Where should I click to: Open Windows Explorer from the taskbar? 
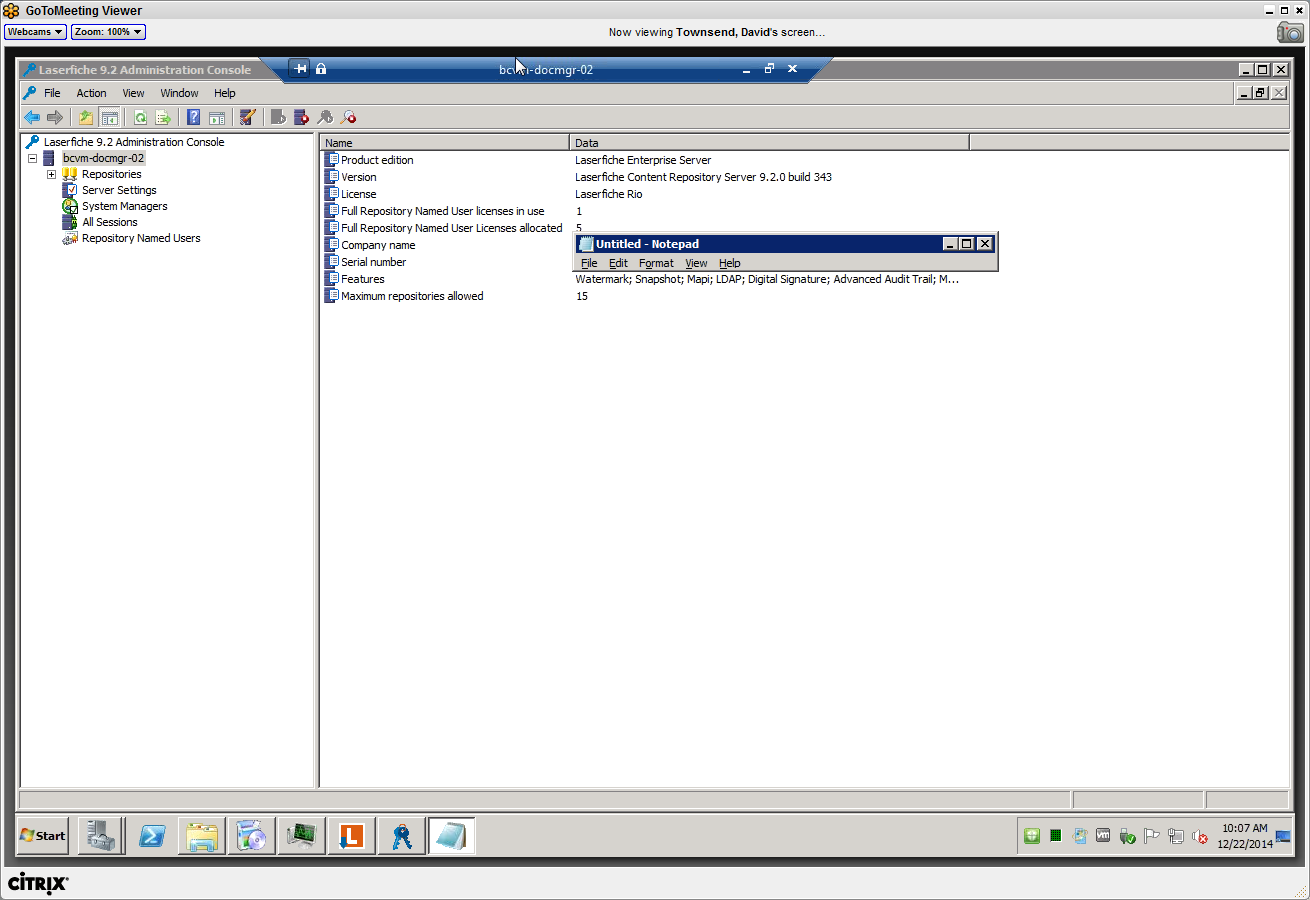tap(202, 835)
